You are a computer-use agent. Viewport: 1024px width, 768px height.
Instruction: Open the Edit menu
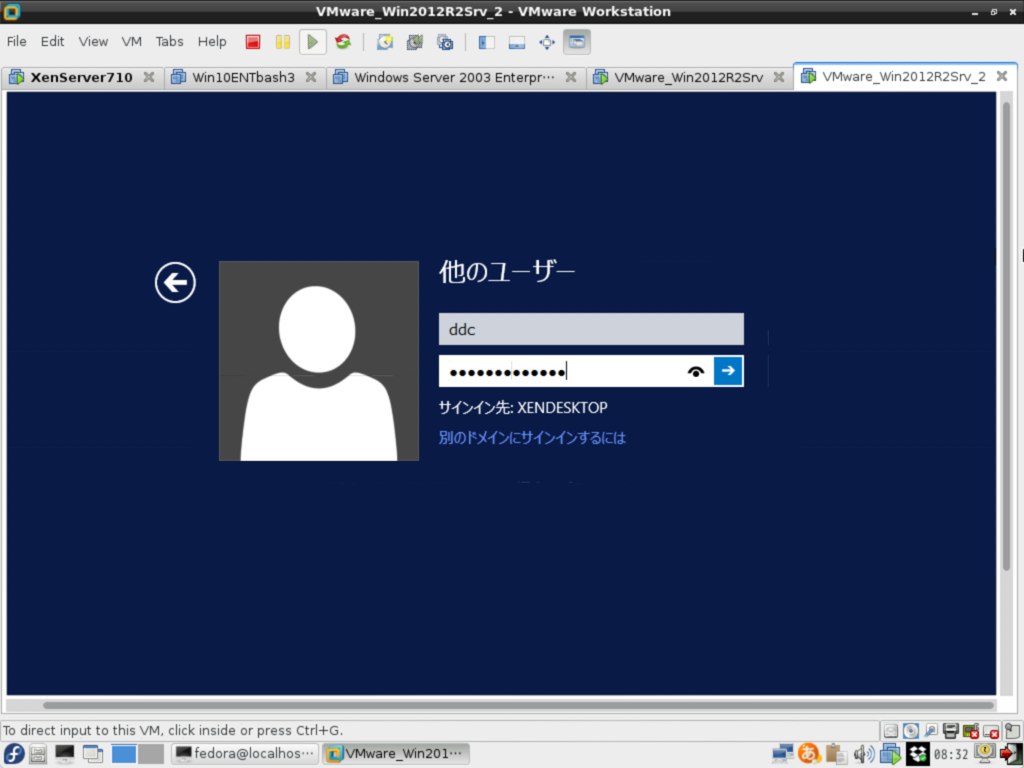click(52, 42)
